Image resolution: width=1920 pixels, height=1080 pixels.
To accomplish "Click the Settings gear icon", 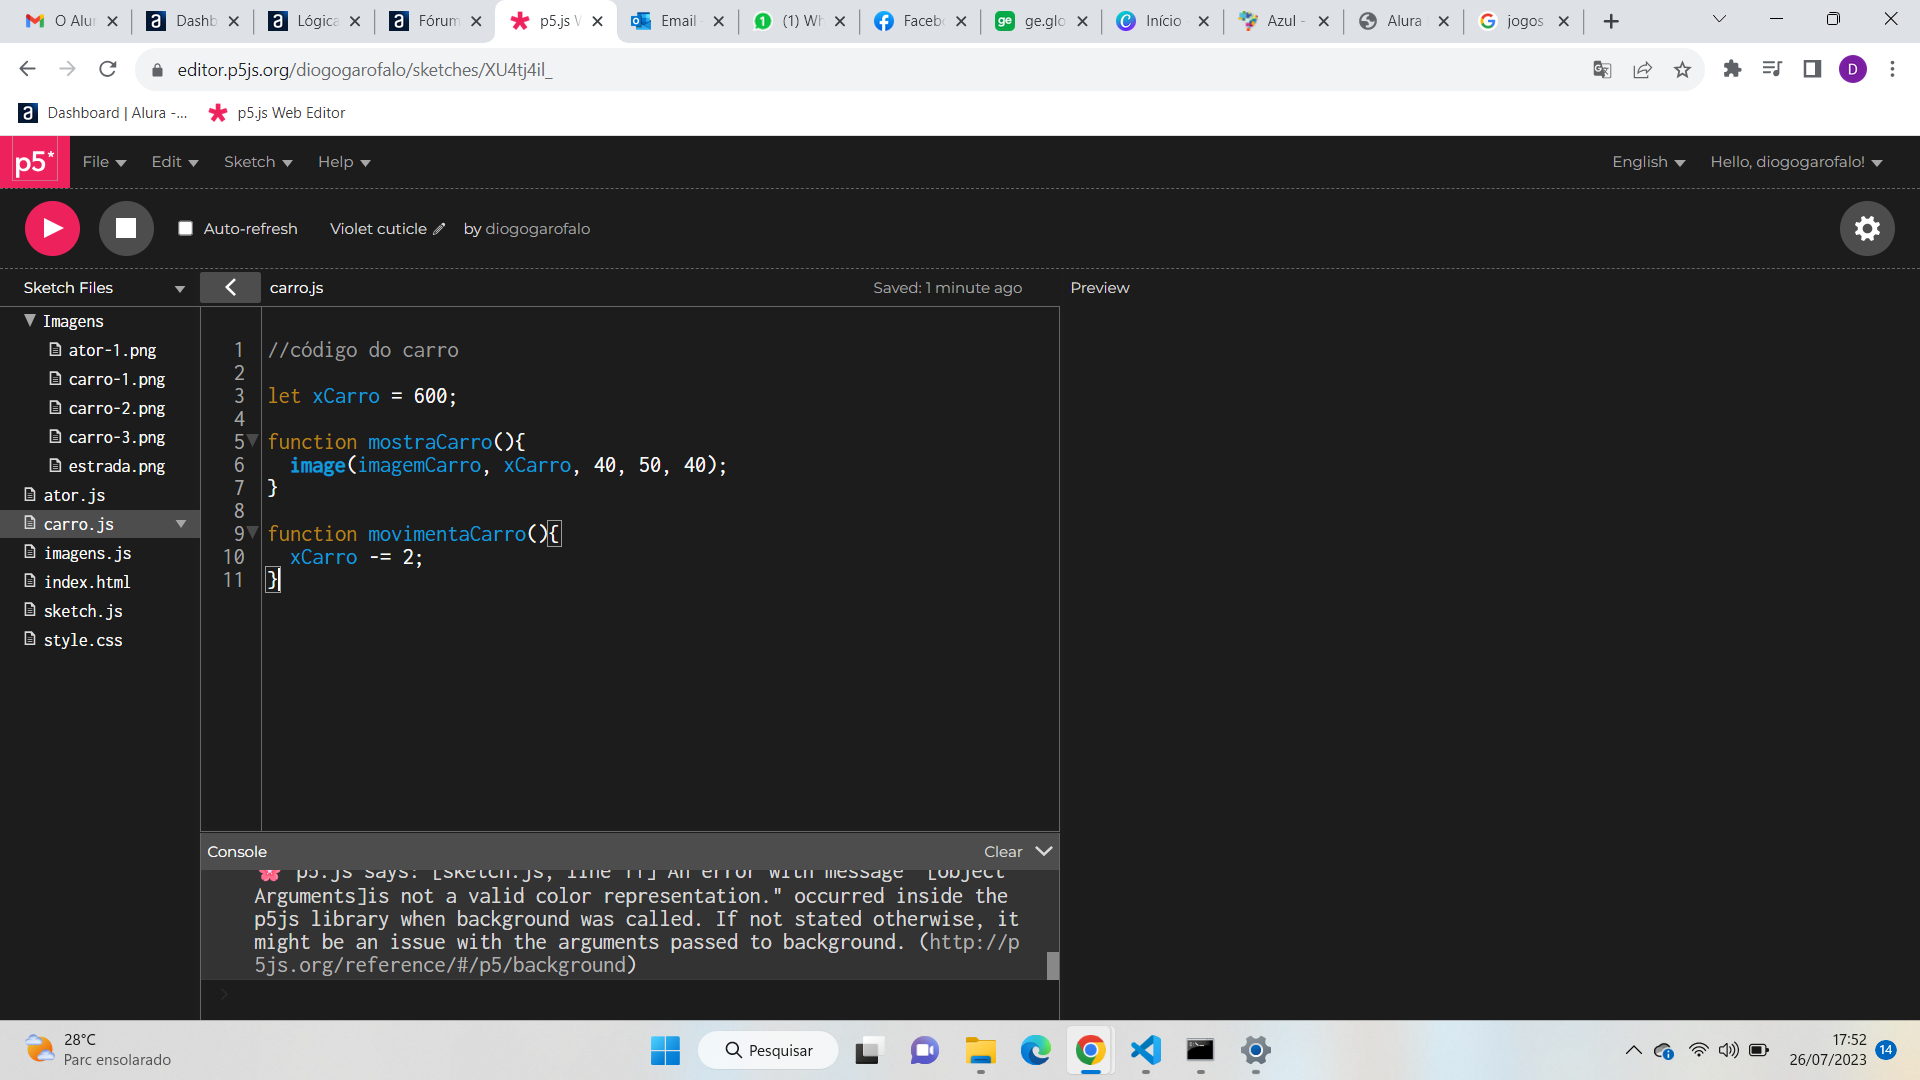I will coord(1869,228).
